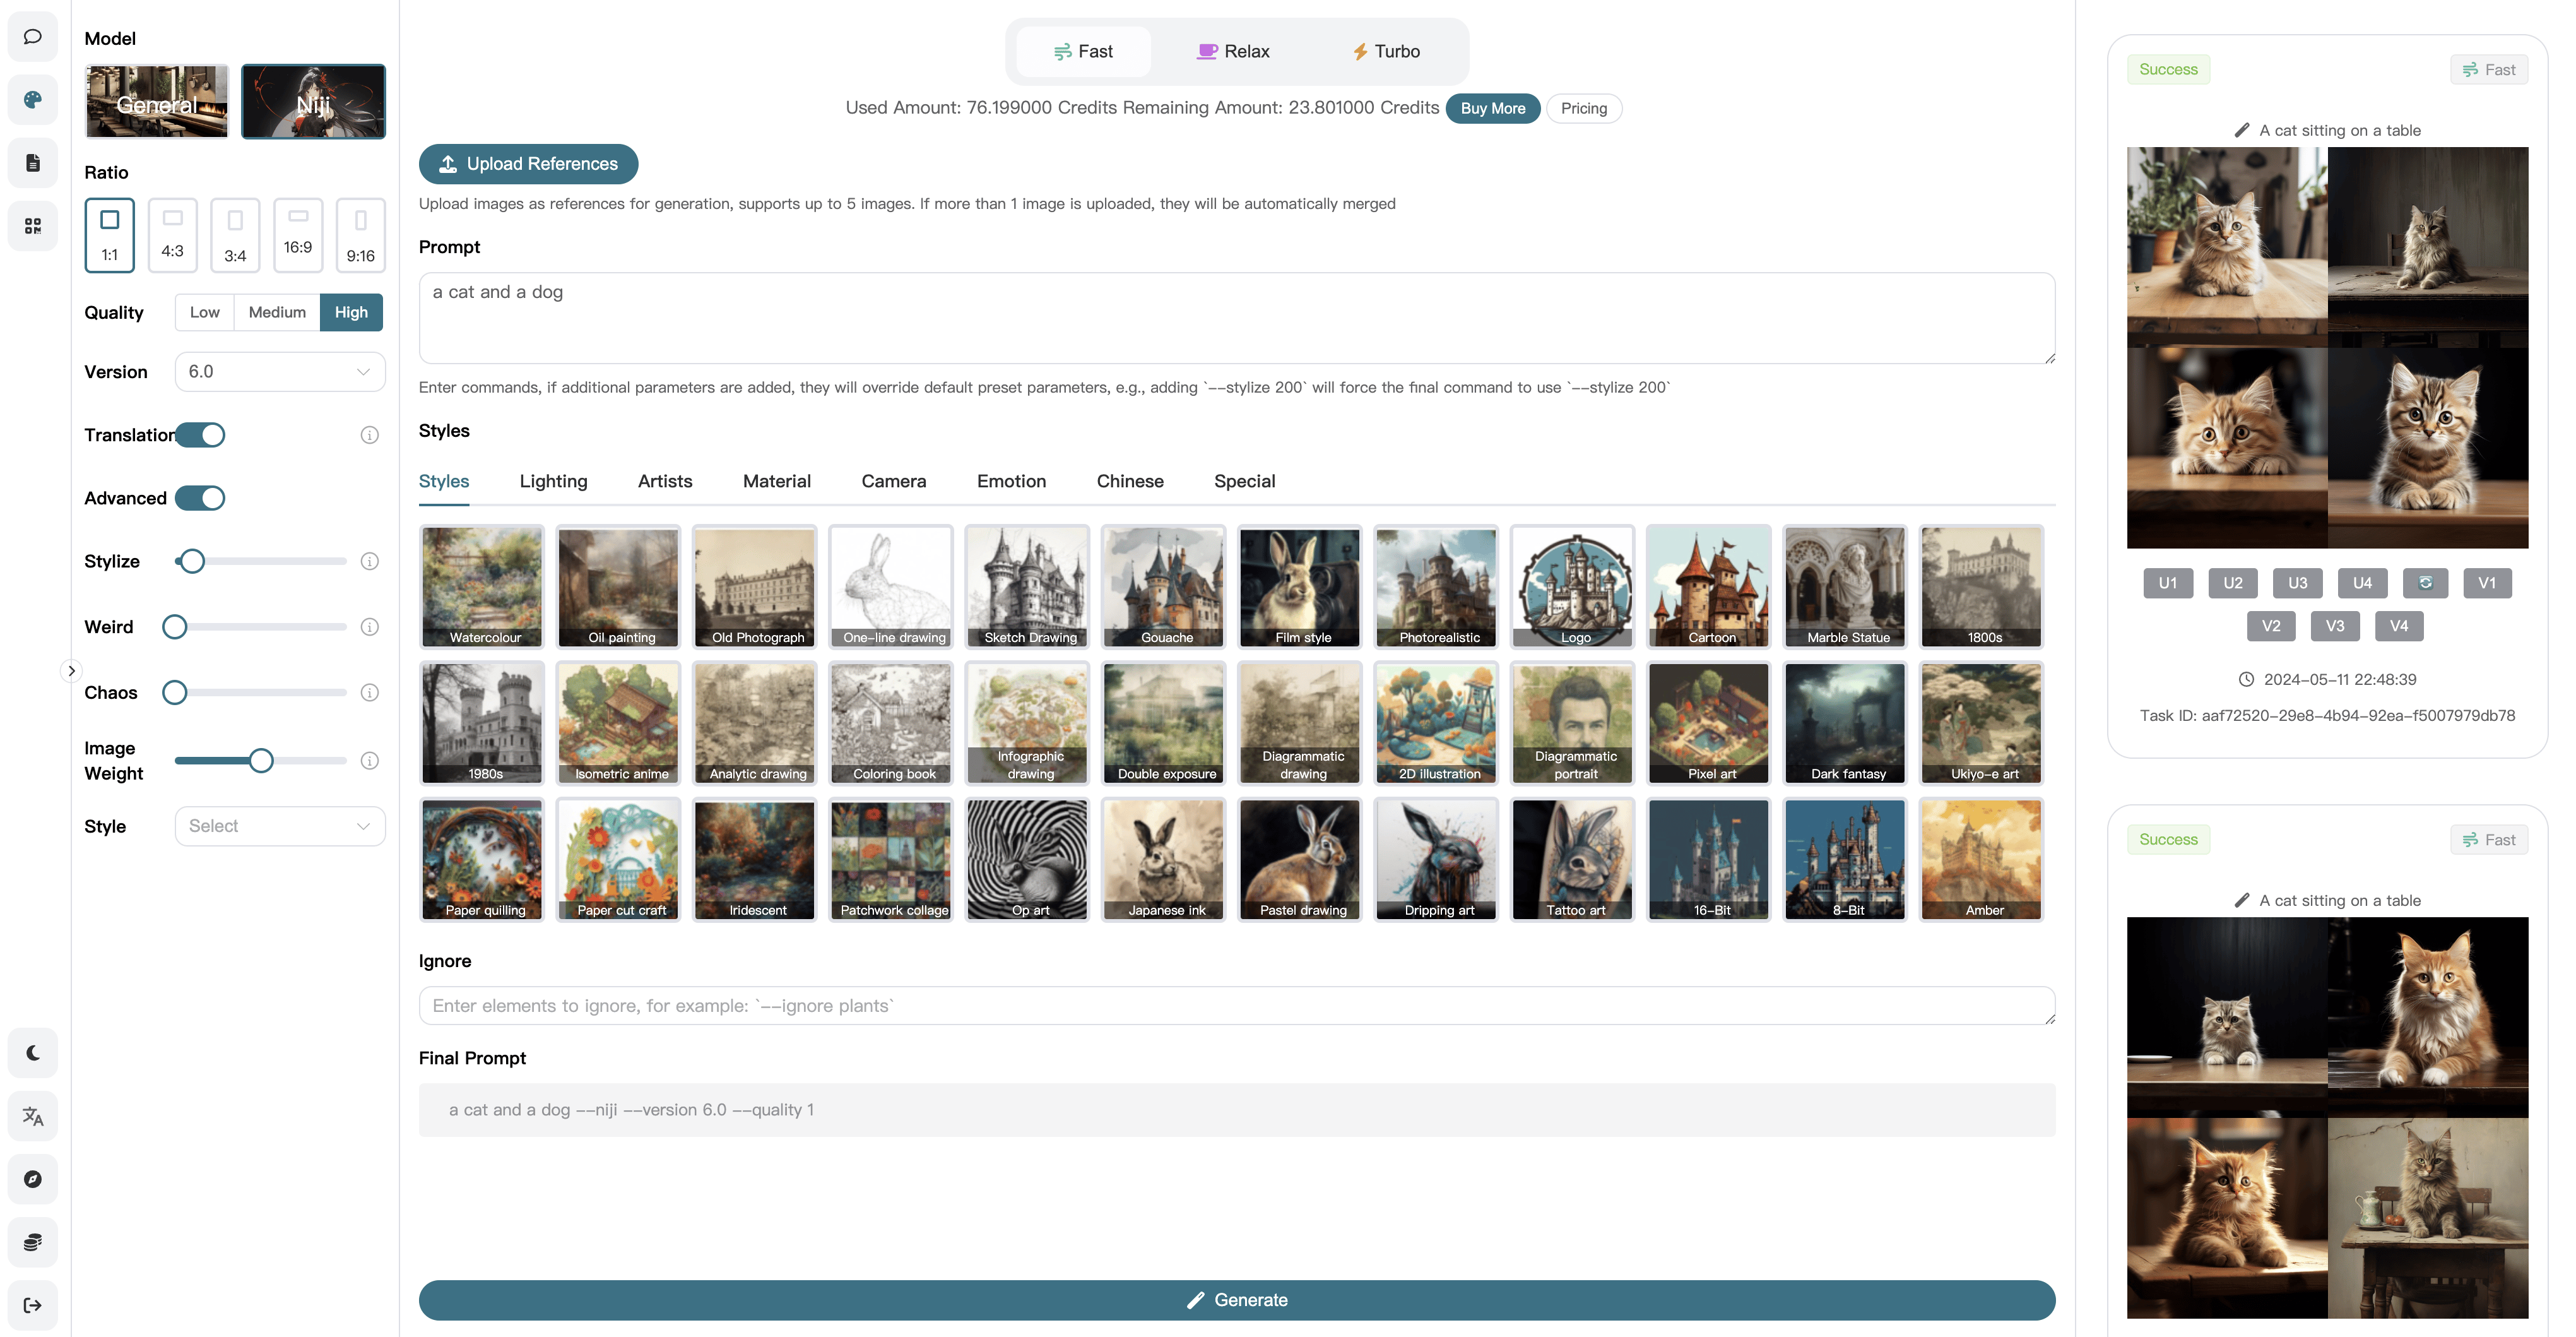Click the Stylize info icon
Viewport: 2576px width, 1337px height.
click(x=369, y=562)
